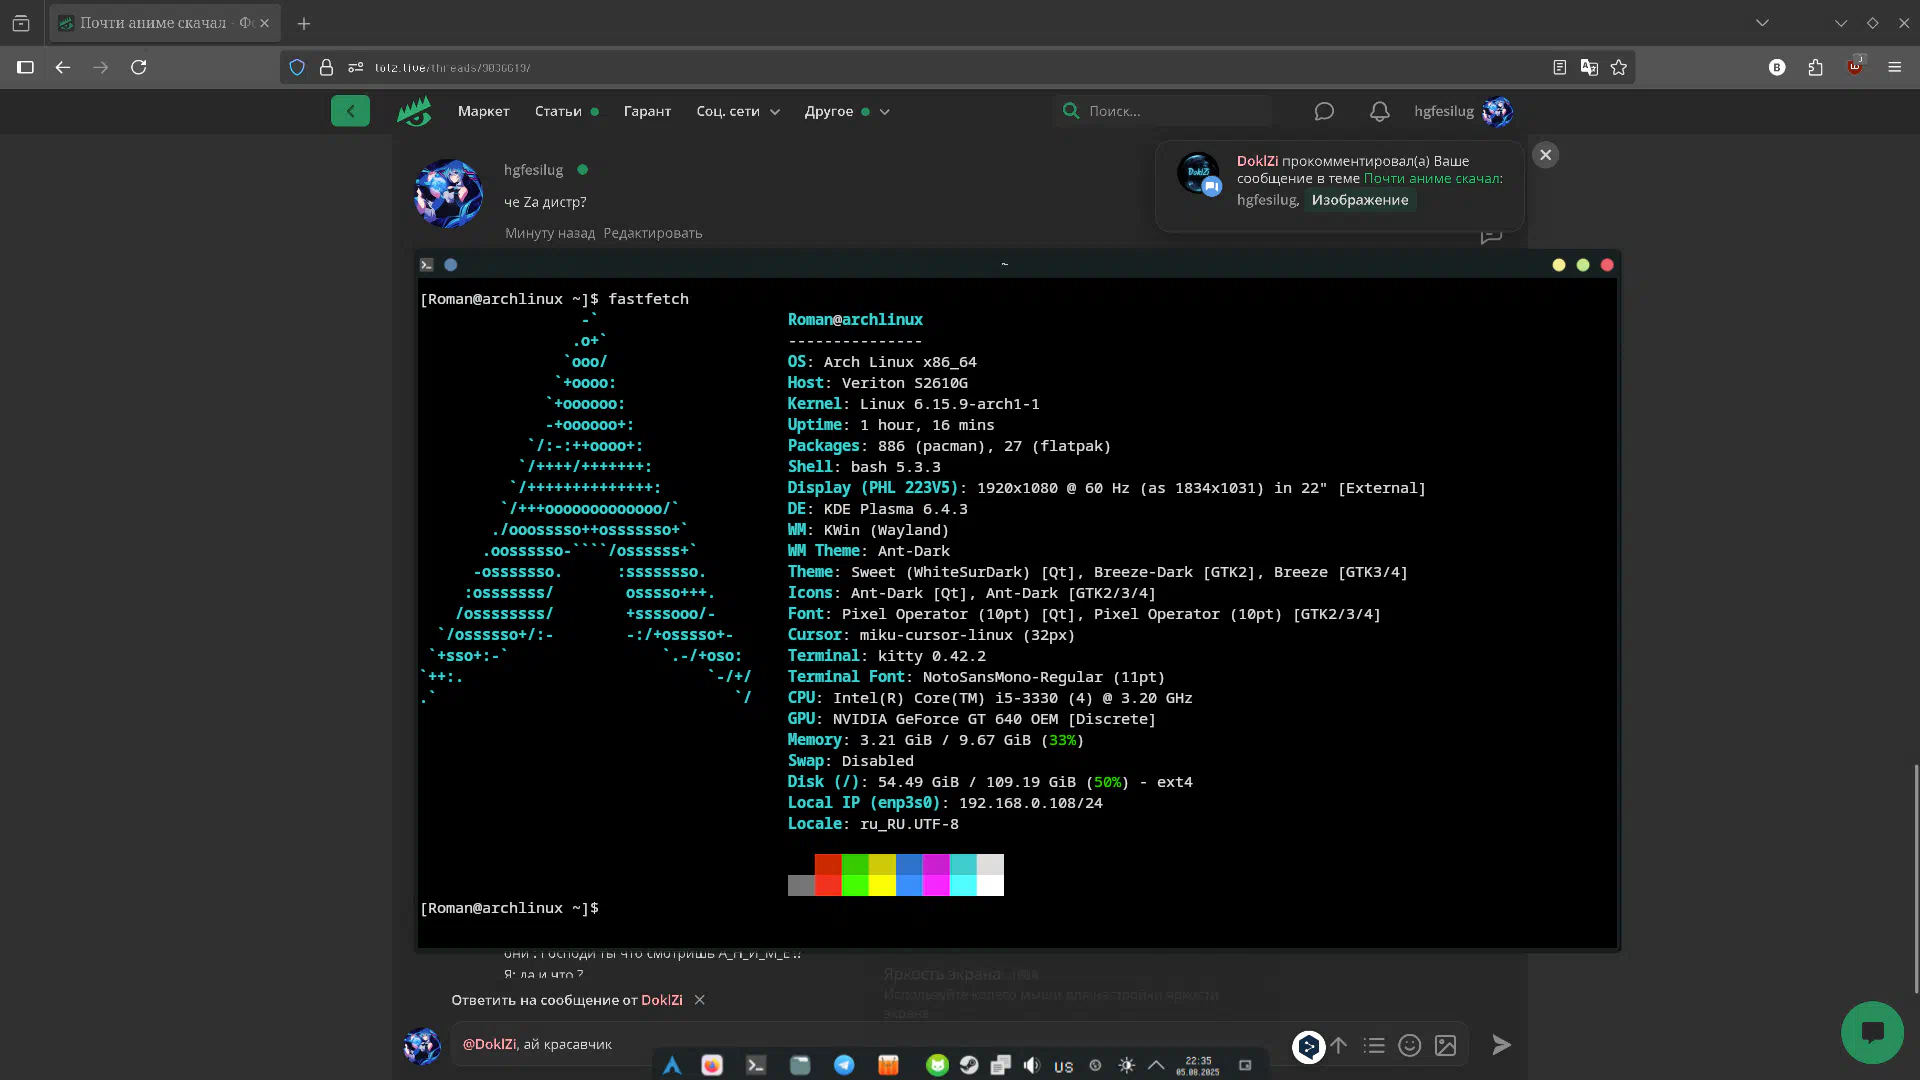Cancel reply to DoklZi with X
Screen dimensions: 1920x1080
pyautogui.click(x=700, y=1000)
